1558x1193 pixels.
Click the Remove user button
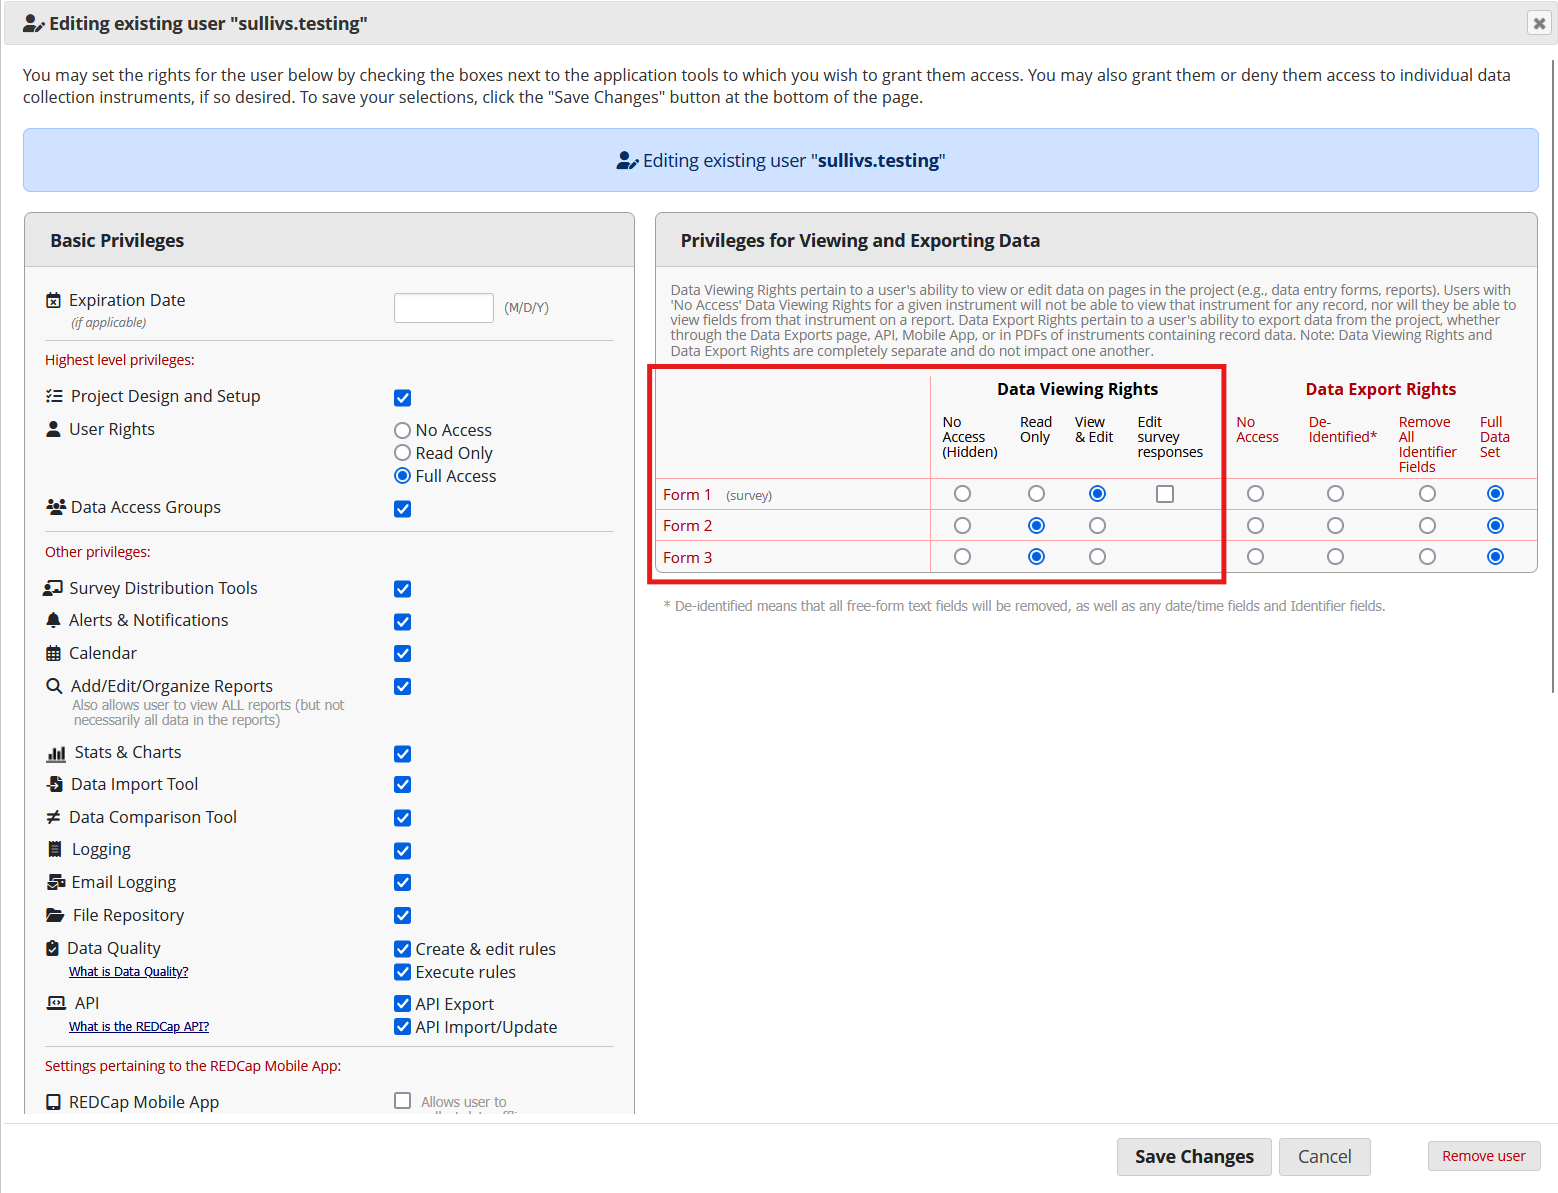pos(1484,1156)
